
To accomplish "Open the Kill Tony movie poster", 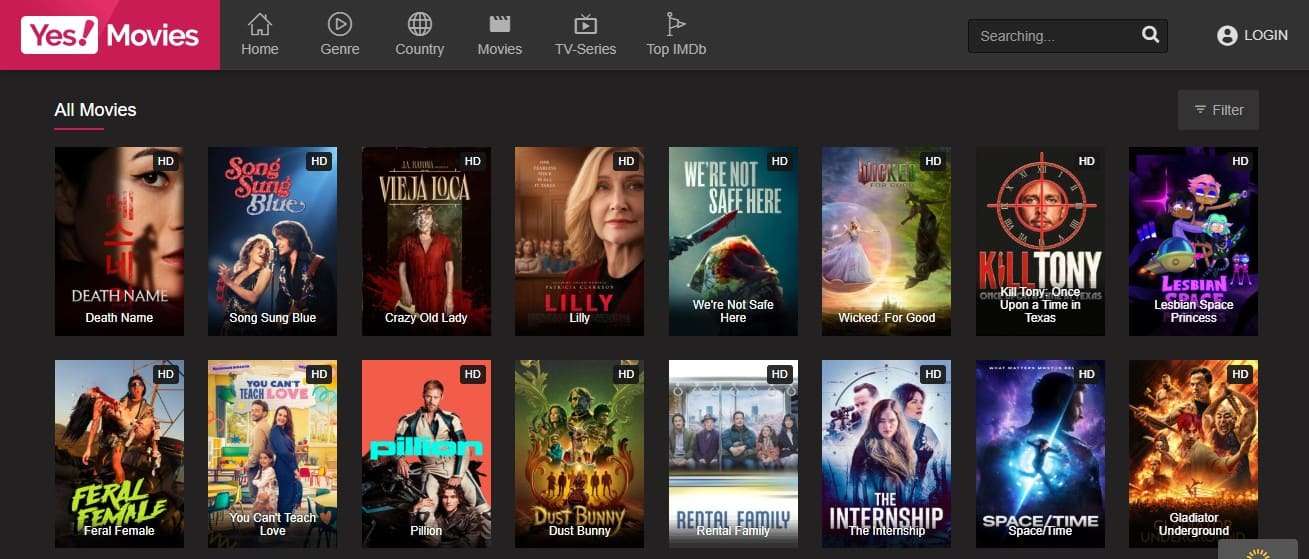I will [x=1040, y=241].
